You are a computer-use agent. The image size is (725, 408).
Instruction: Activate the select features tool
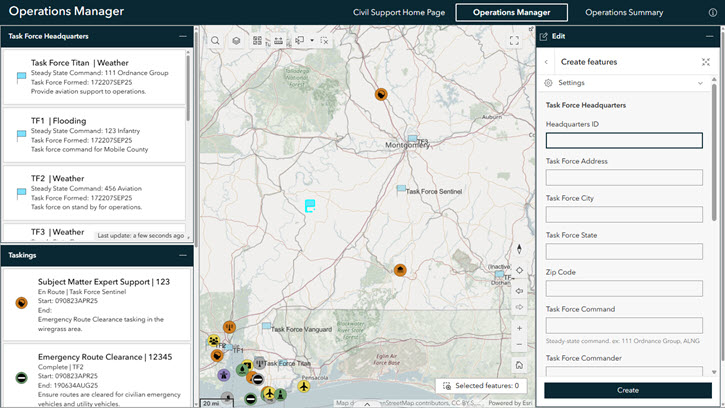300,41
